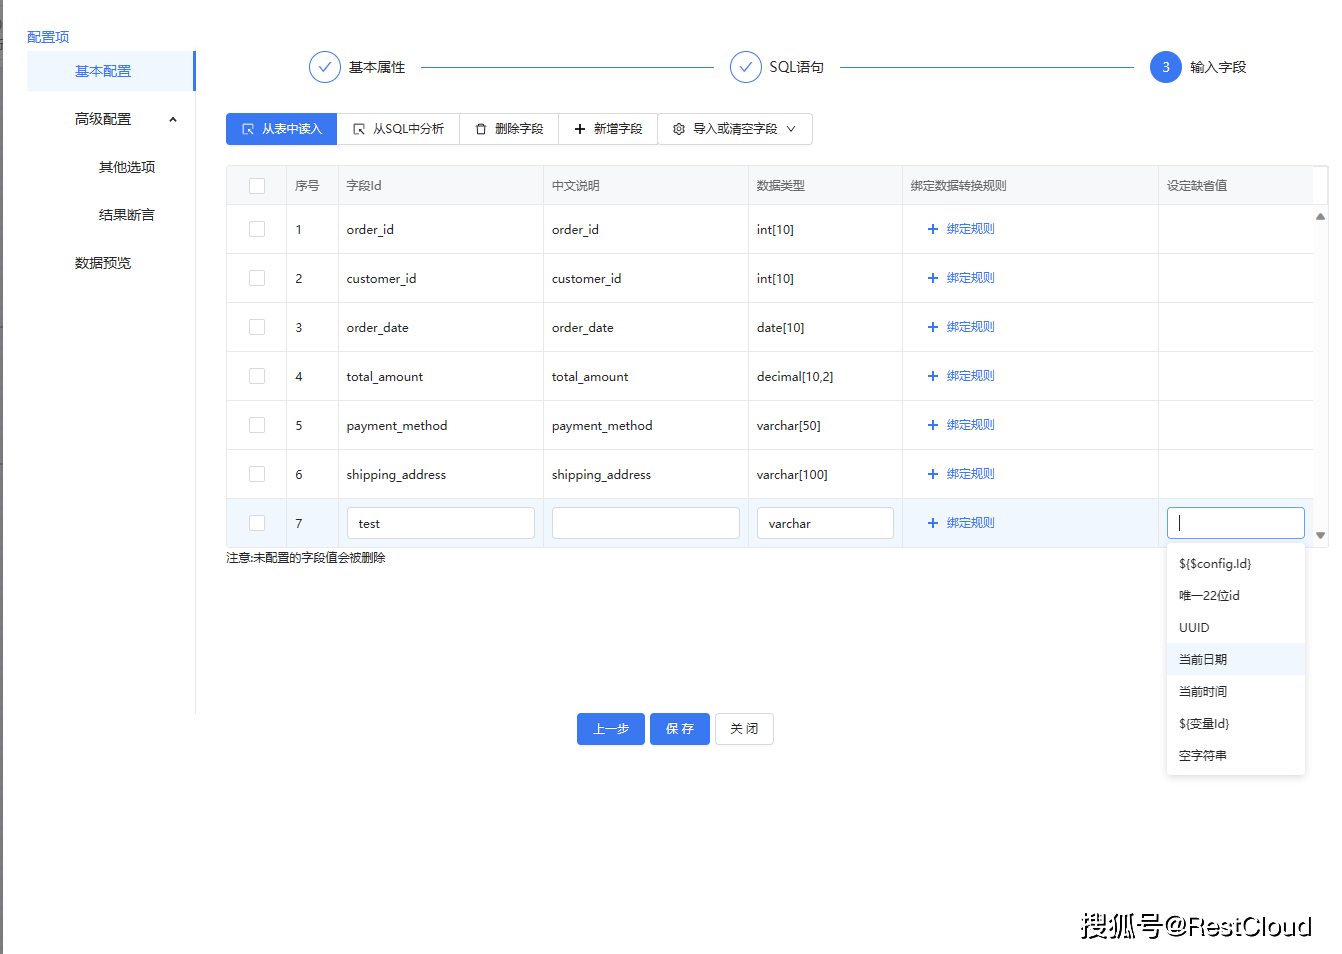Select 当前日期 from the default value dropdown

coord(1203,658)
